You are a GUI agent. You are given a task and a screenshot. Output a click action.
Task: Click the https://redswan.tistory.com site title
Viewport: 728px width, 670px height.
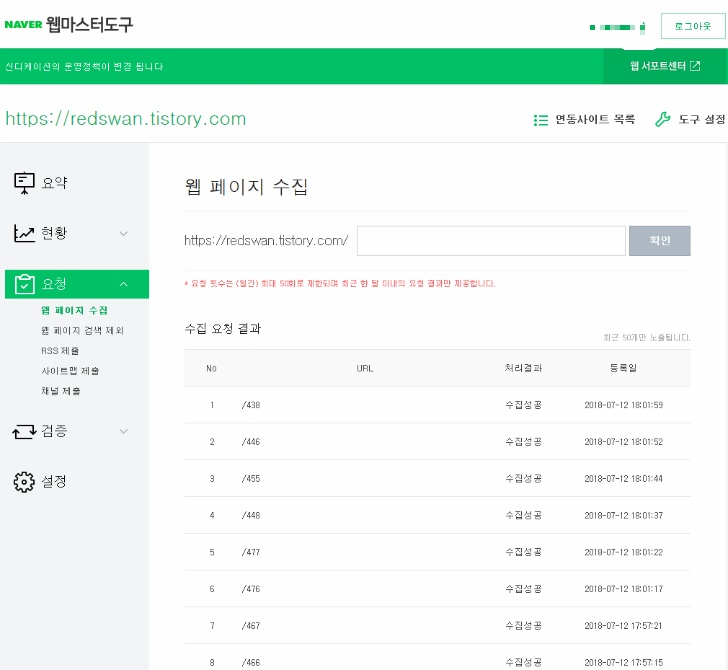point(125,119)
